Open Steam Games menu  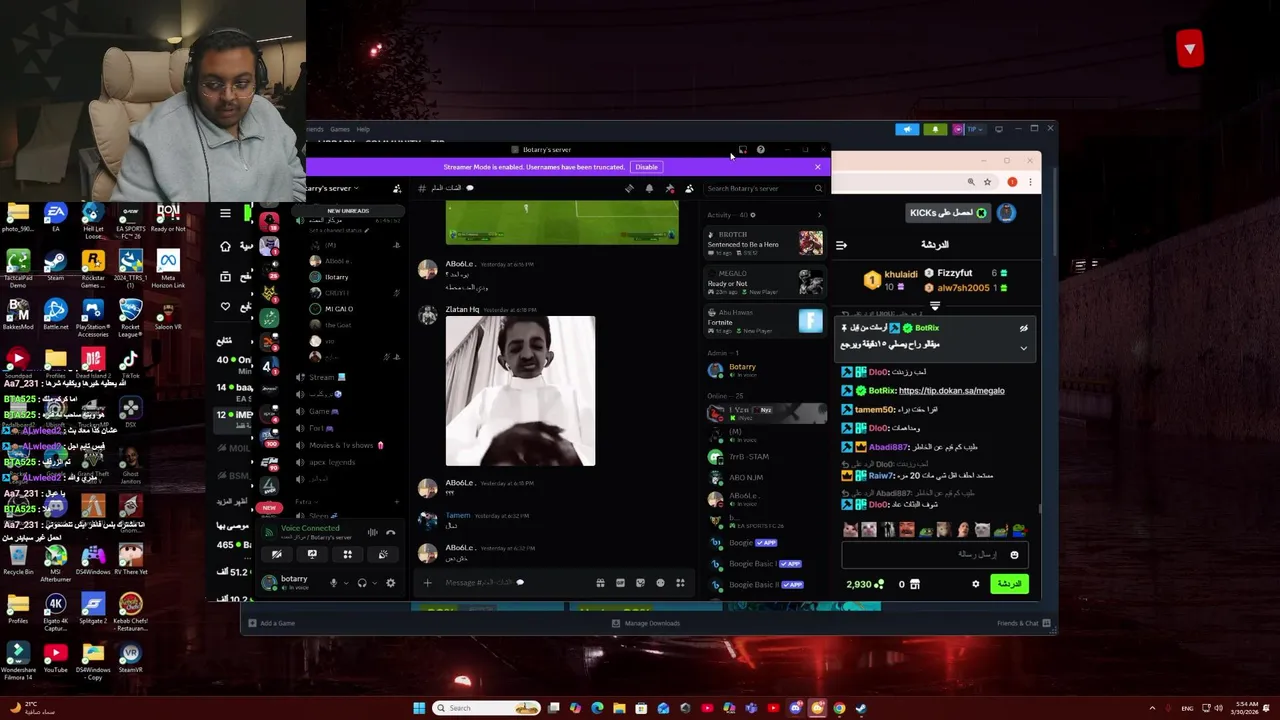pos(339,129)
